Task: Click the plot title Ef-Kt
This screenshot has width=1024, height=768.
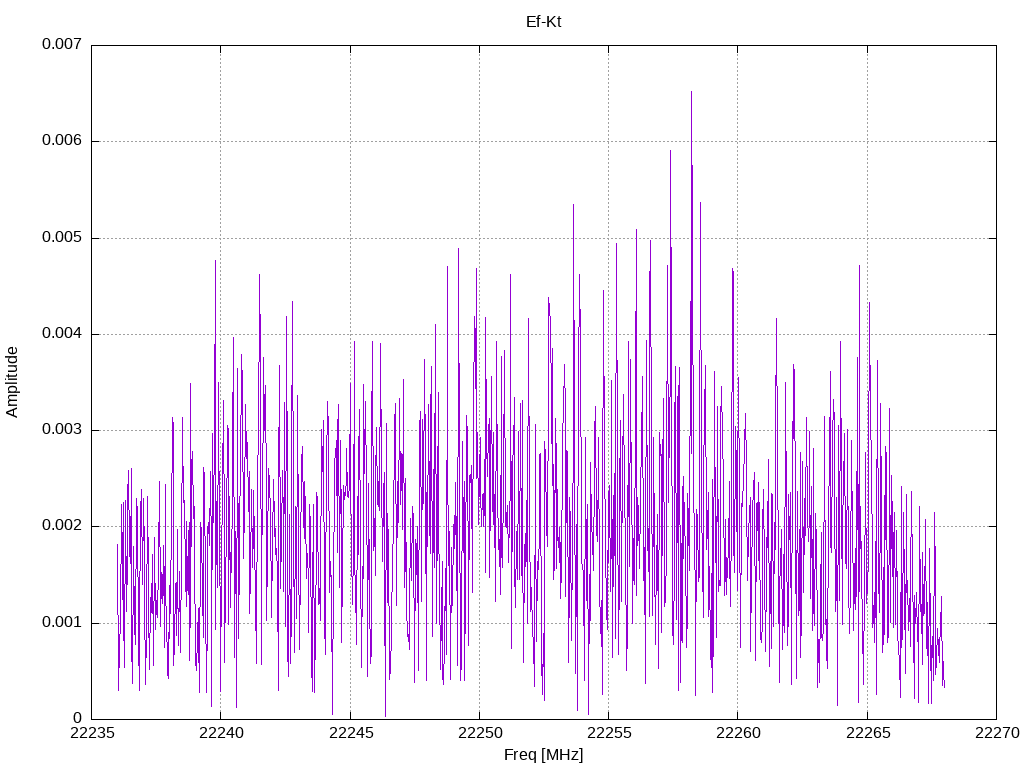Action: click(x=543, y=22)
